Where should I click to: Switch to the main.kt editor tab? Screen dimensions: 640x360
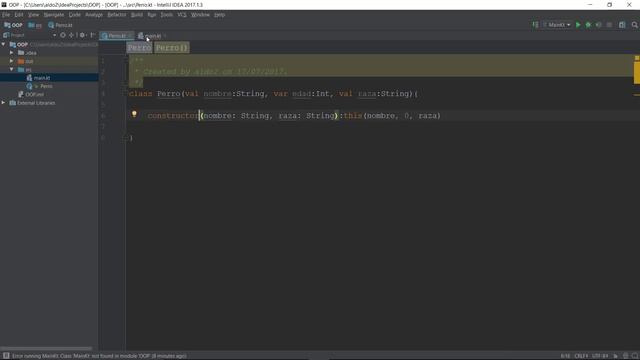pyautogui.click(x=152, y=36)
